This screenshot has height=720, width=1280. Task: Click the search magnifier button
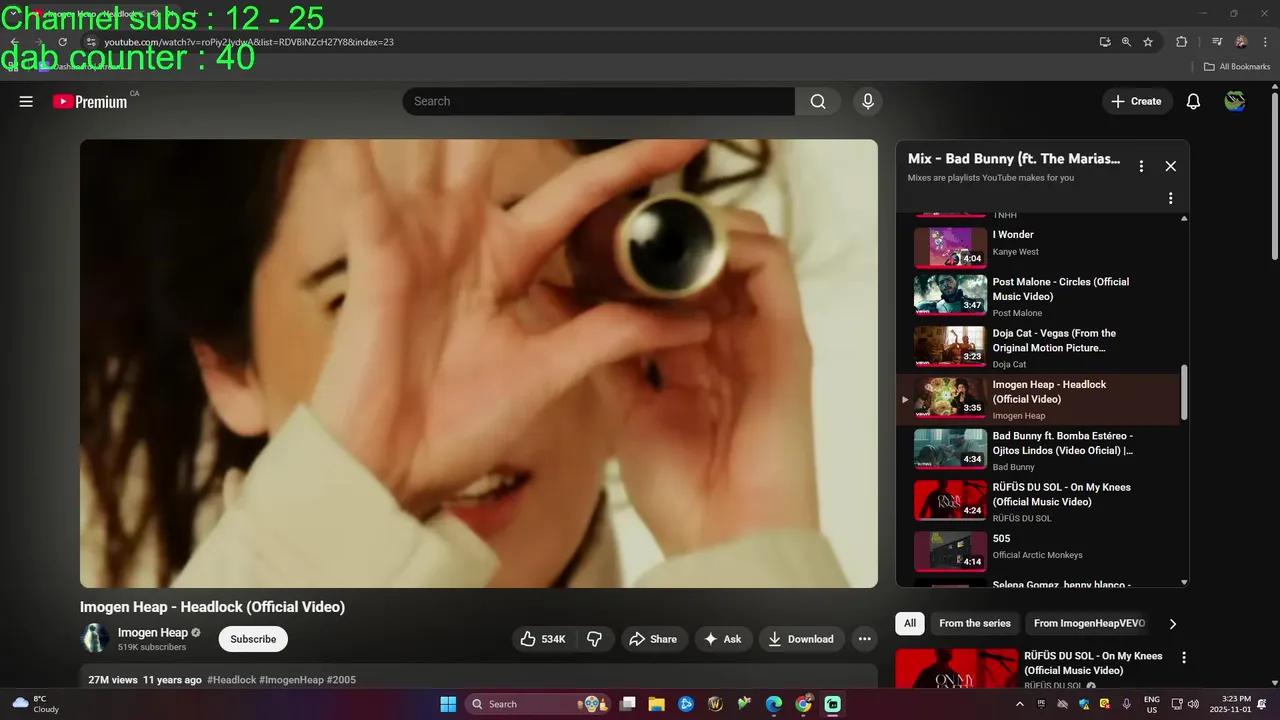[x=818, y=101]
